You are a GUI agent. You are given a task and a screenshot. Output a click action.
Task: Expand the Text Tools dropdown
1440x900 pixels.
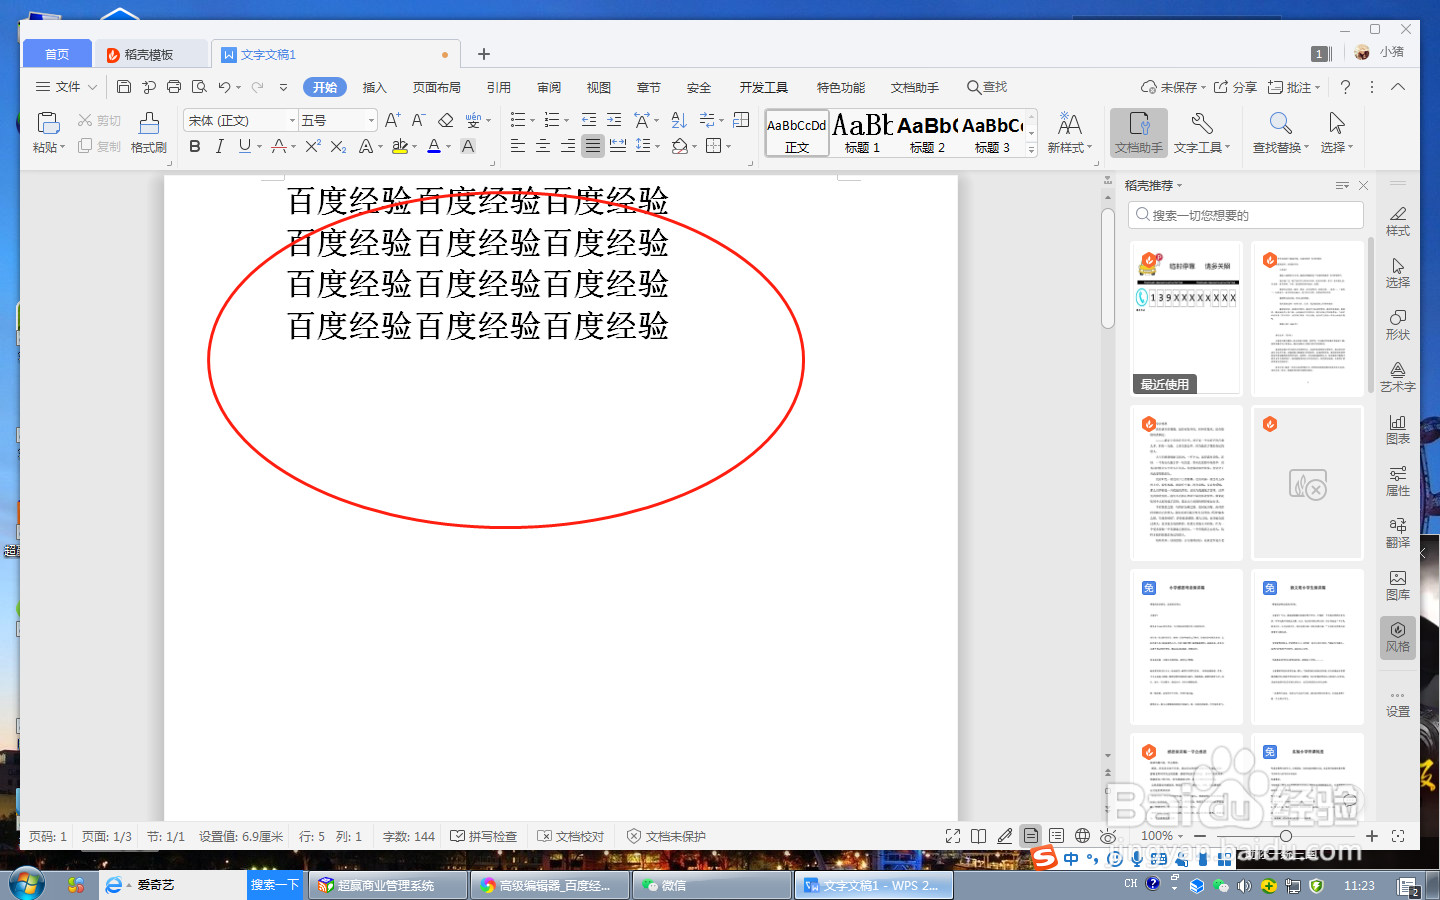[x=1227, y=147]
